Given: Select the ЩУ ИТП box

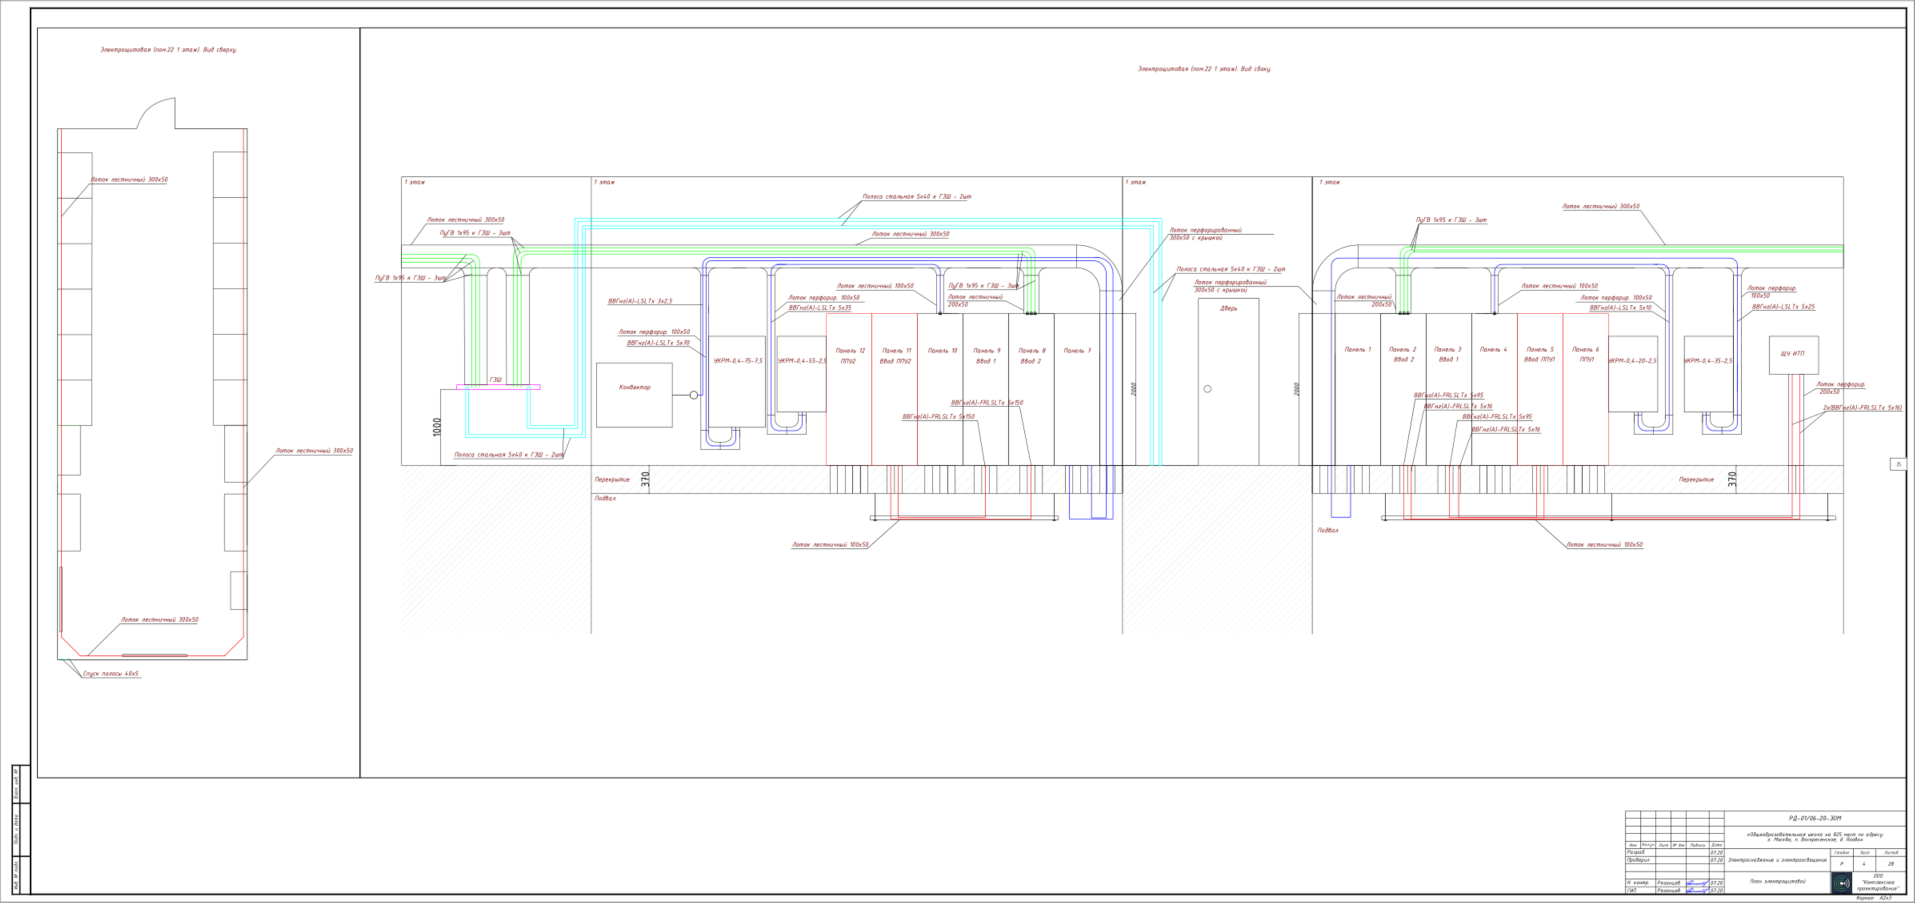Looking at the screenshot, I should (x=1793, y=355).
